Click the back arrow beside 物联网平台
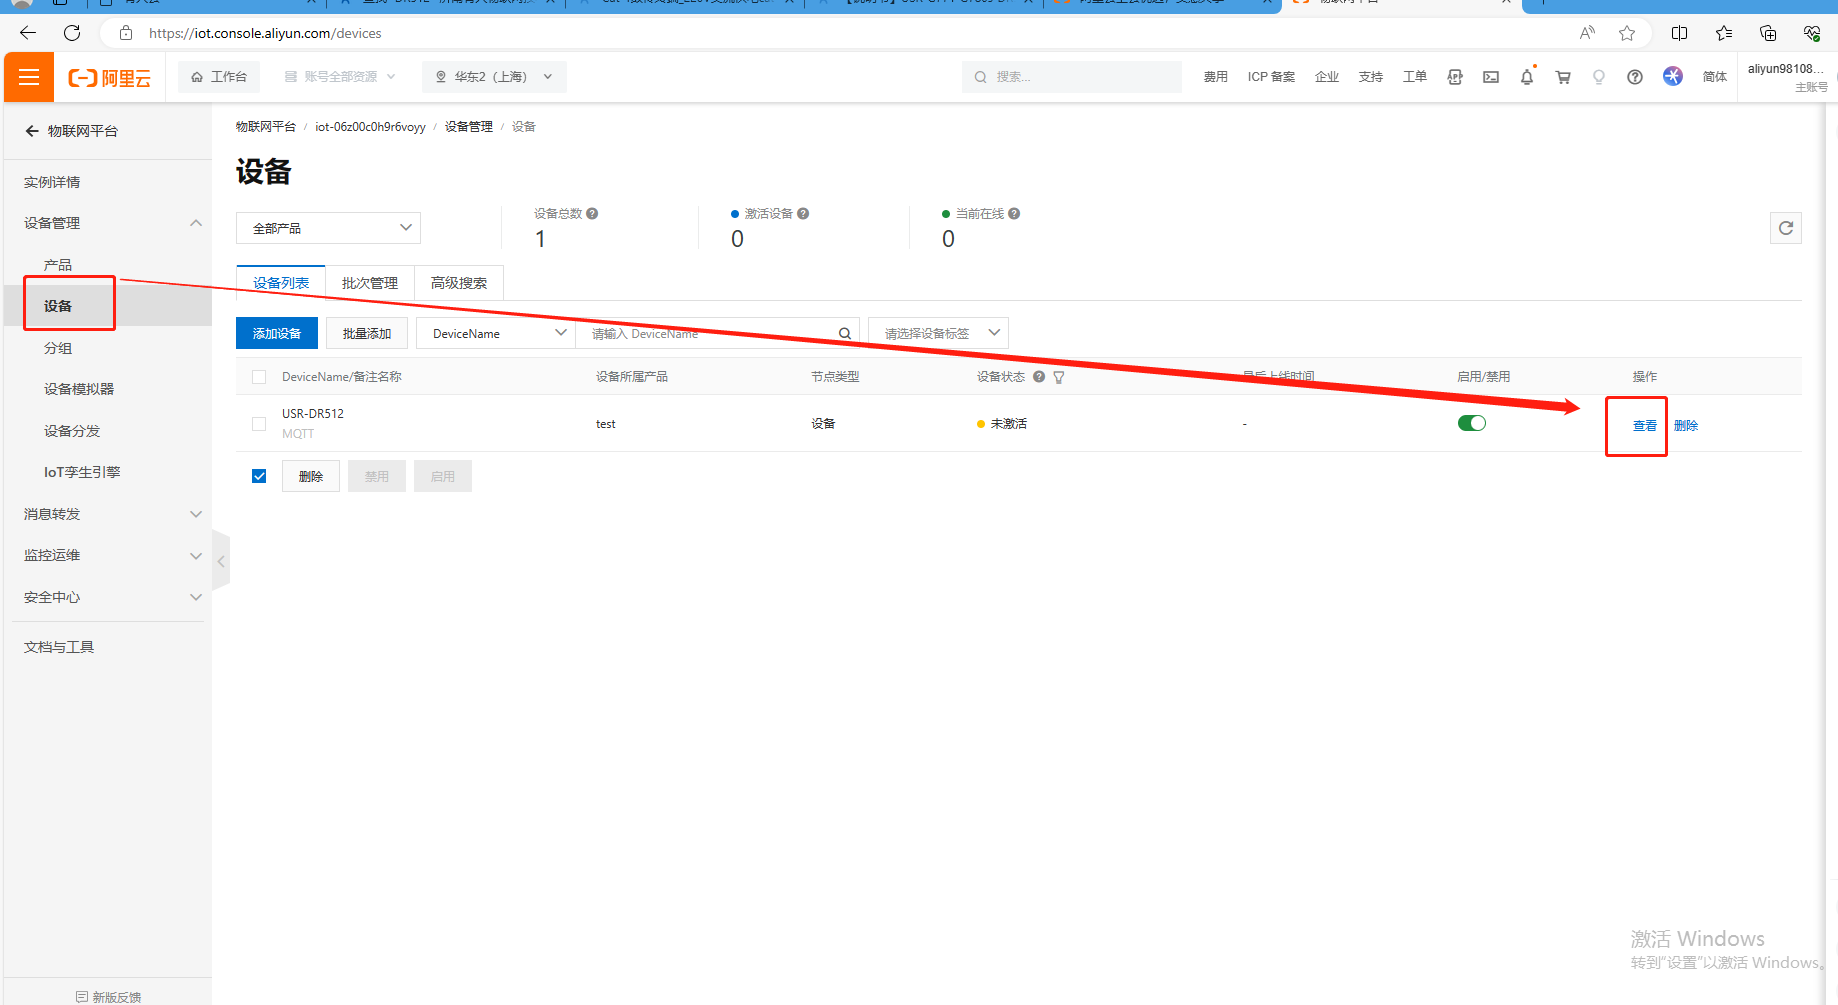This screenshot has height=1005, width=1838. [32, 131]
